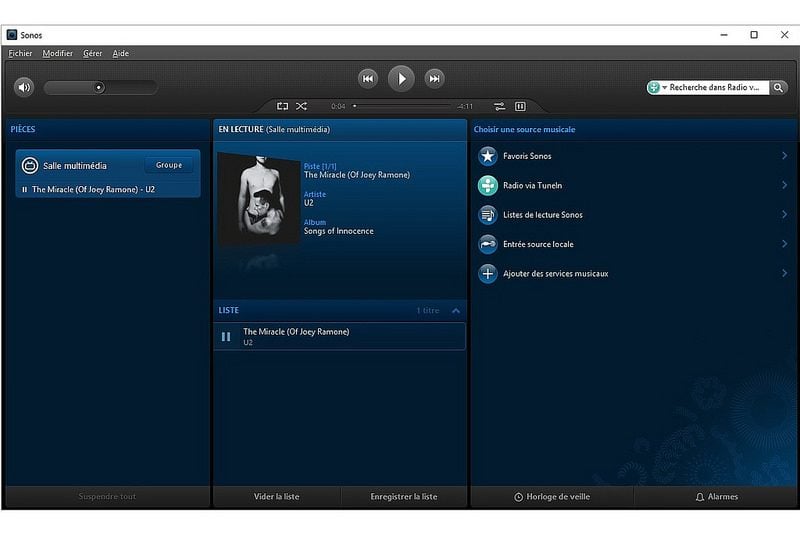This screenshot has height=534, width=800.
Task: Open Entrée source locale icon
Action: point(488,244)
